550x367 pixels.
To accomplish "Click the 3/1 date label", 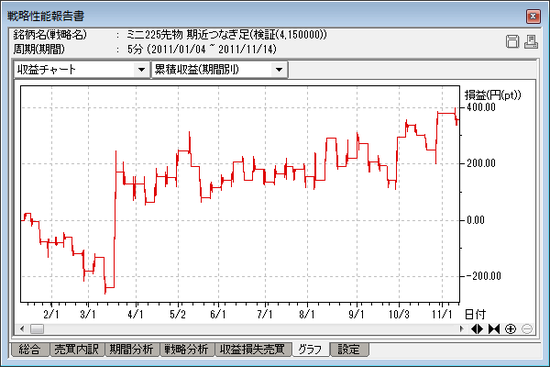I will click(88, 314).
